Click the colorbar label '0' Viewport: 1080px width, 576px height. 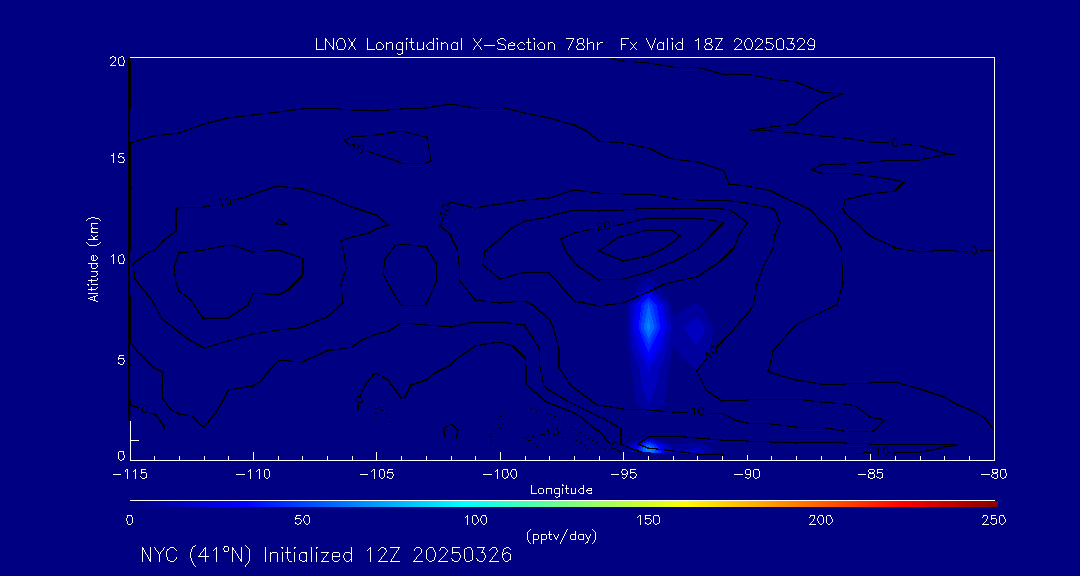coord(129,520)
